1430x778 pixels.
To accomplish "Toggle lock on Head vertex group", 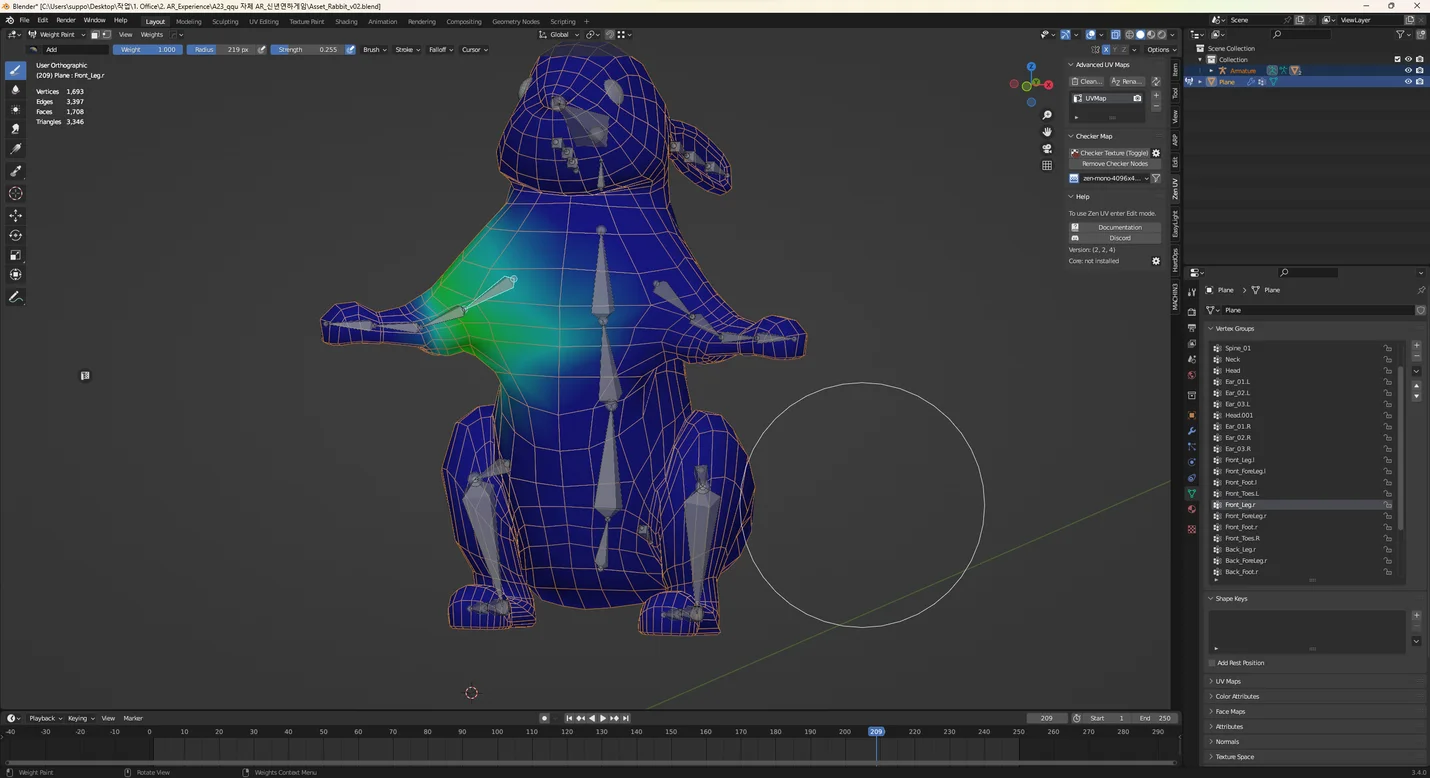I will pyautogui.click(x=1388, y=370).
